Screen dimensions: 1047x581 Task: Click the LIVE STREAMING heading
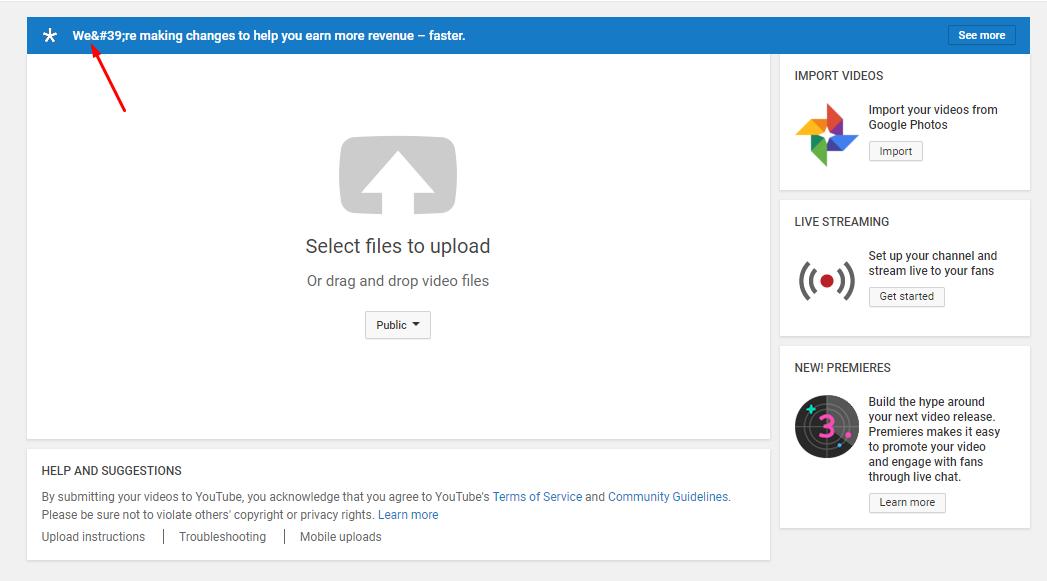[841, 222]
